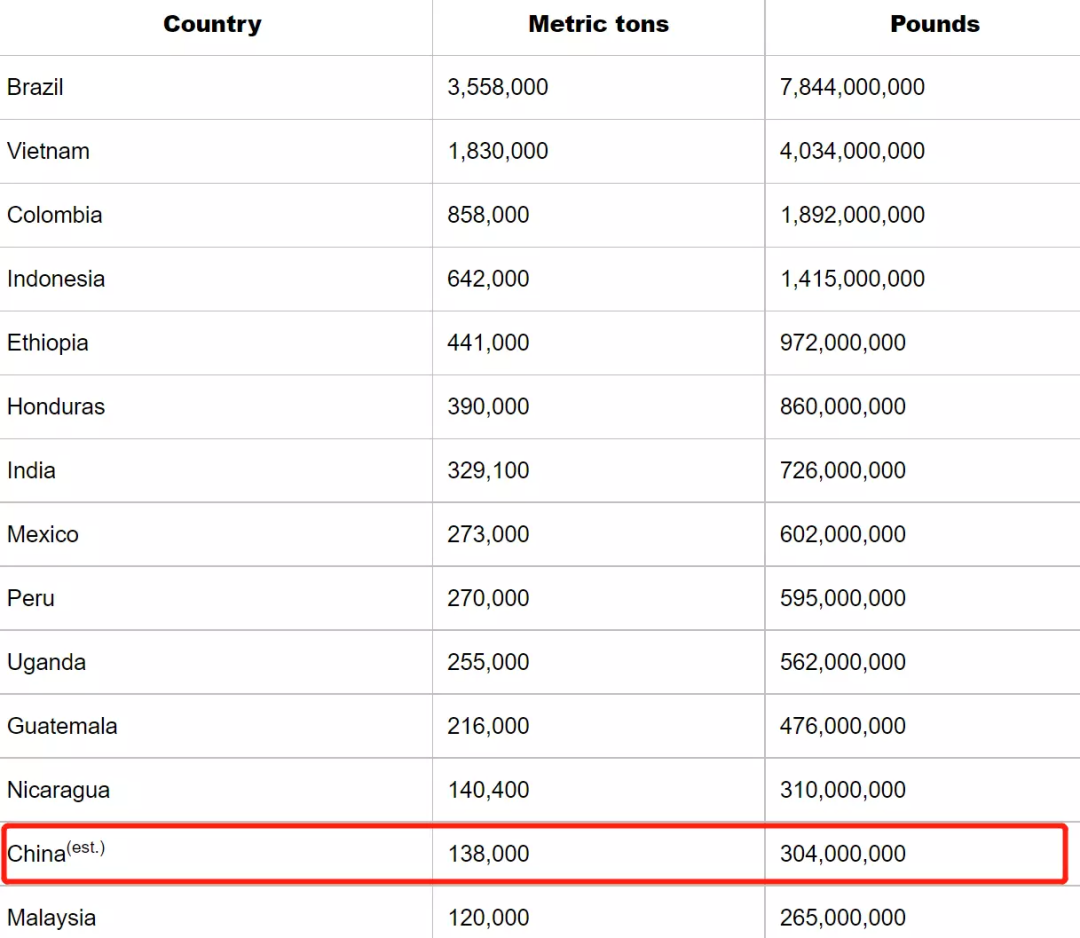
Task: Click the Pounds column header
Action: point(935,25)
